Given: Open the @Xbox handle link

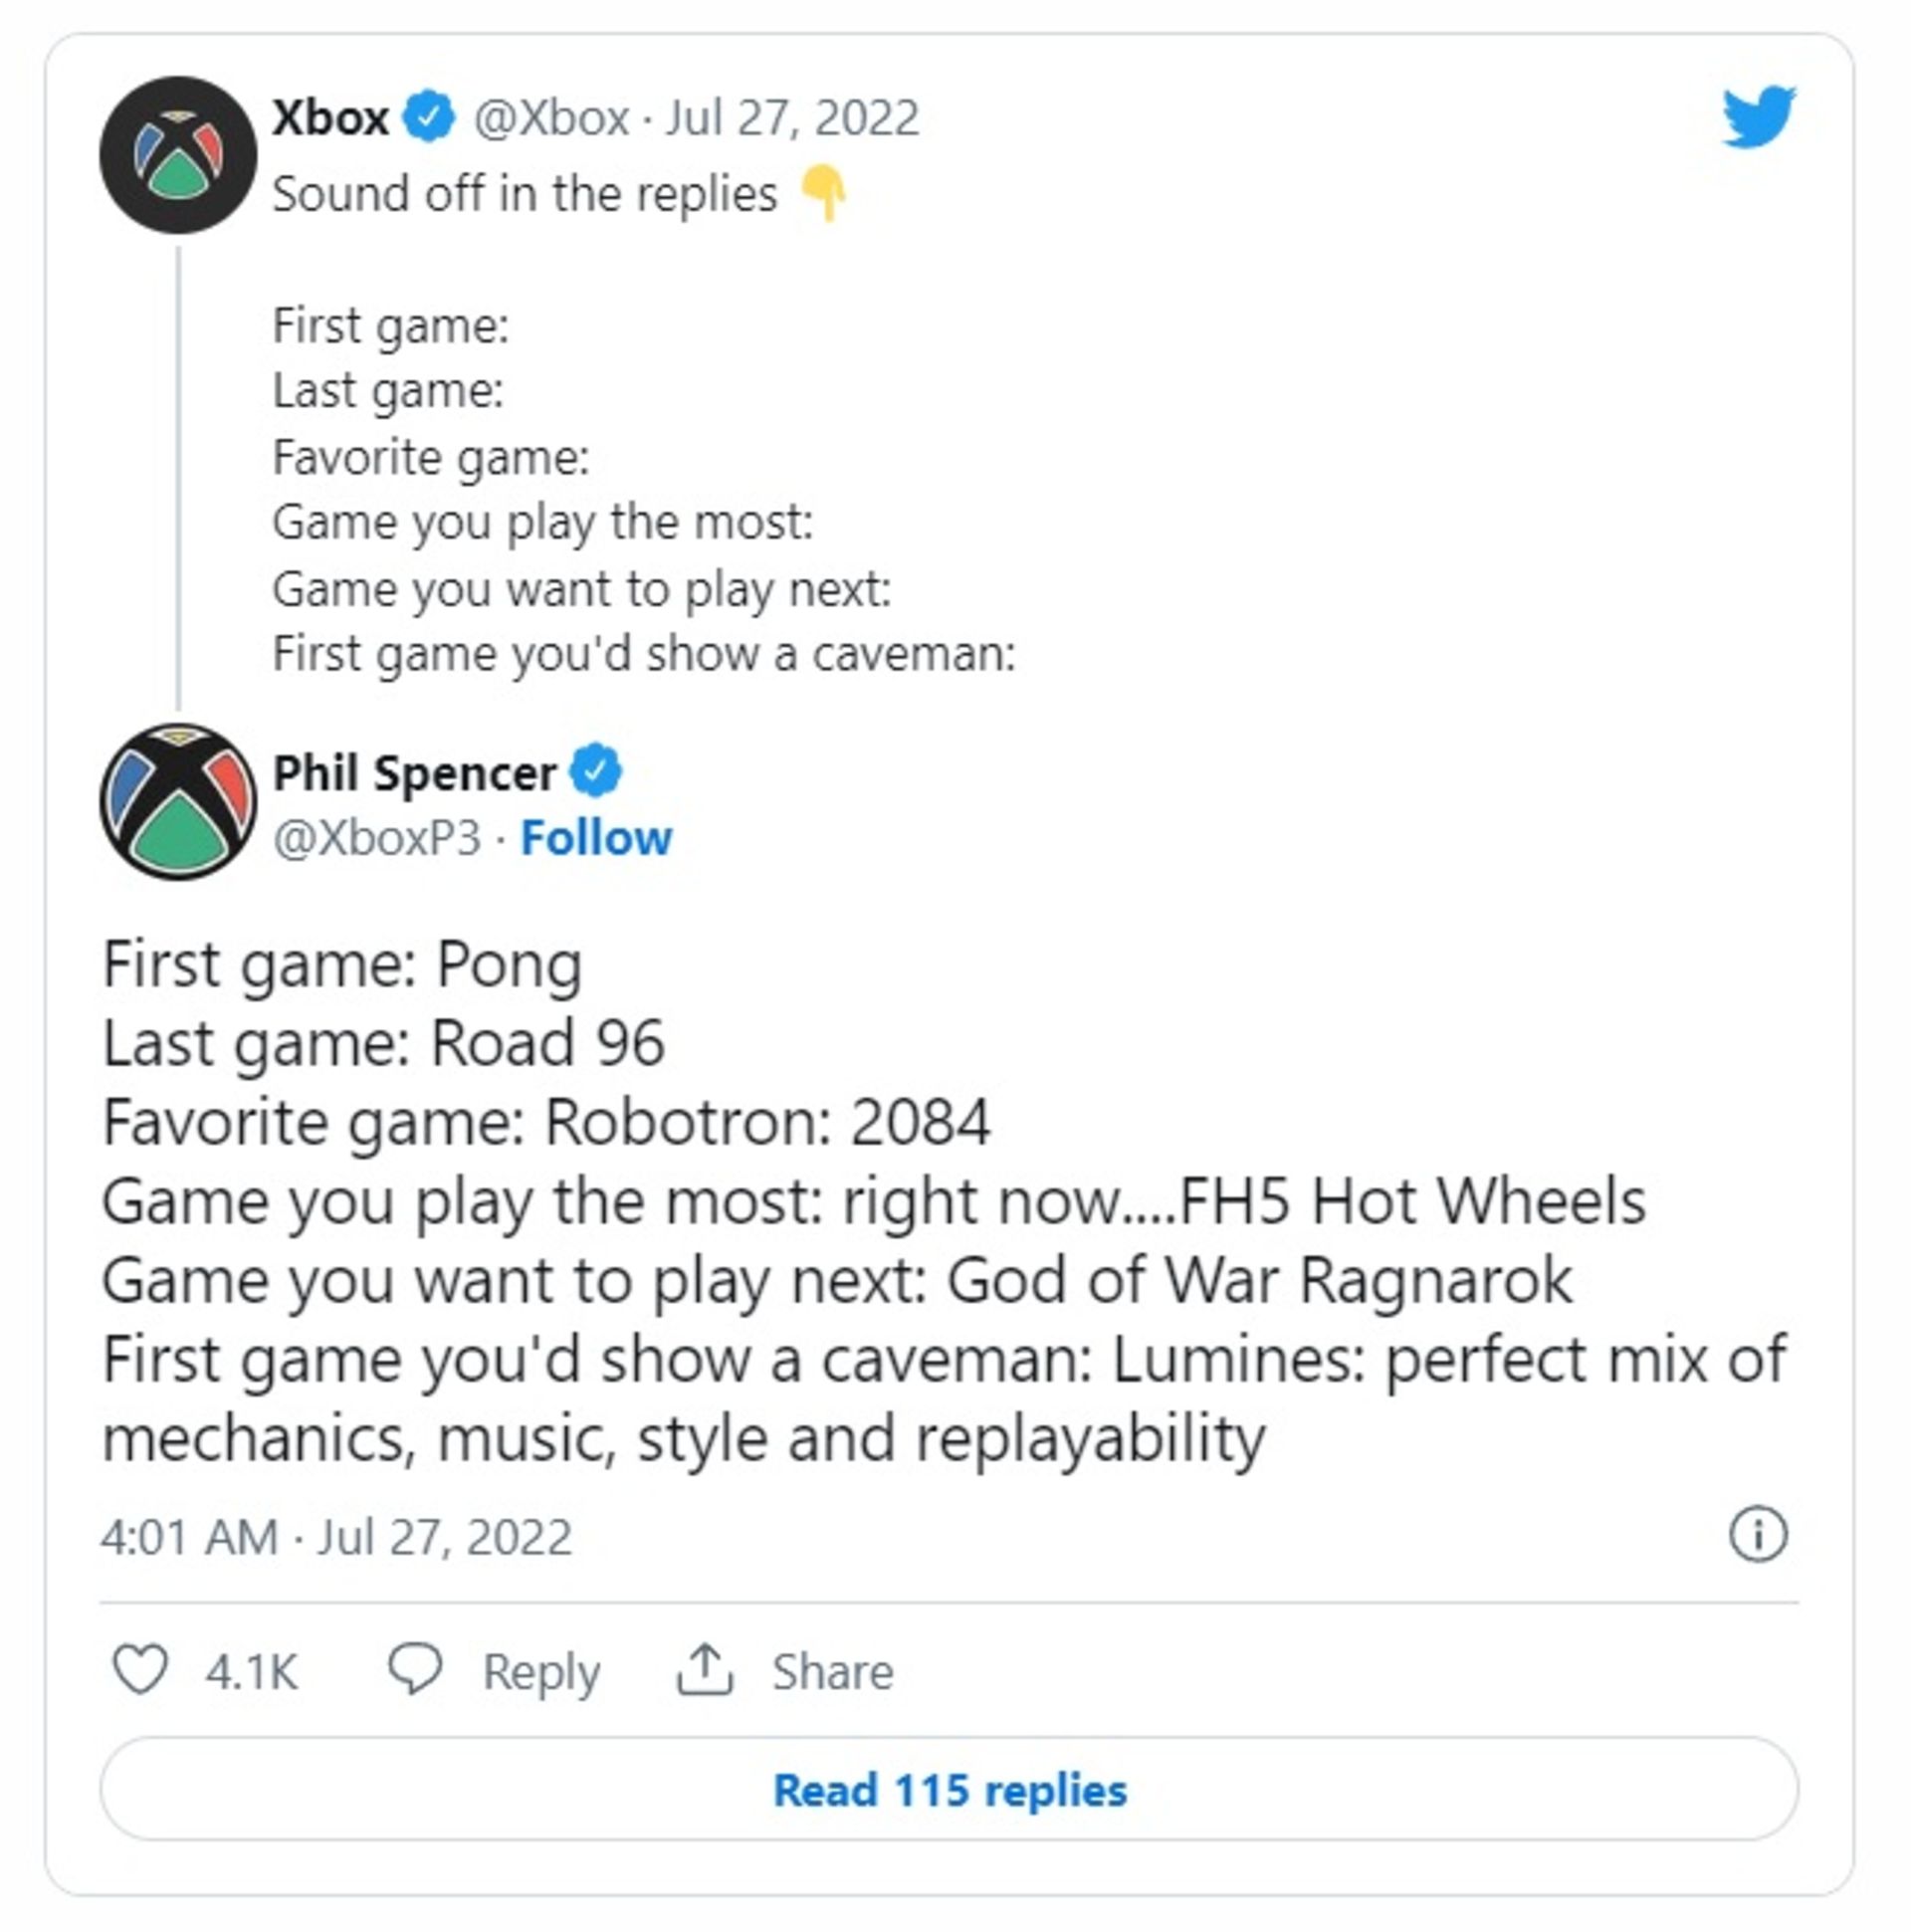Looking at the screenshot, I should coord(551,118).
